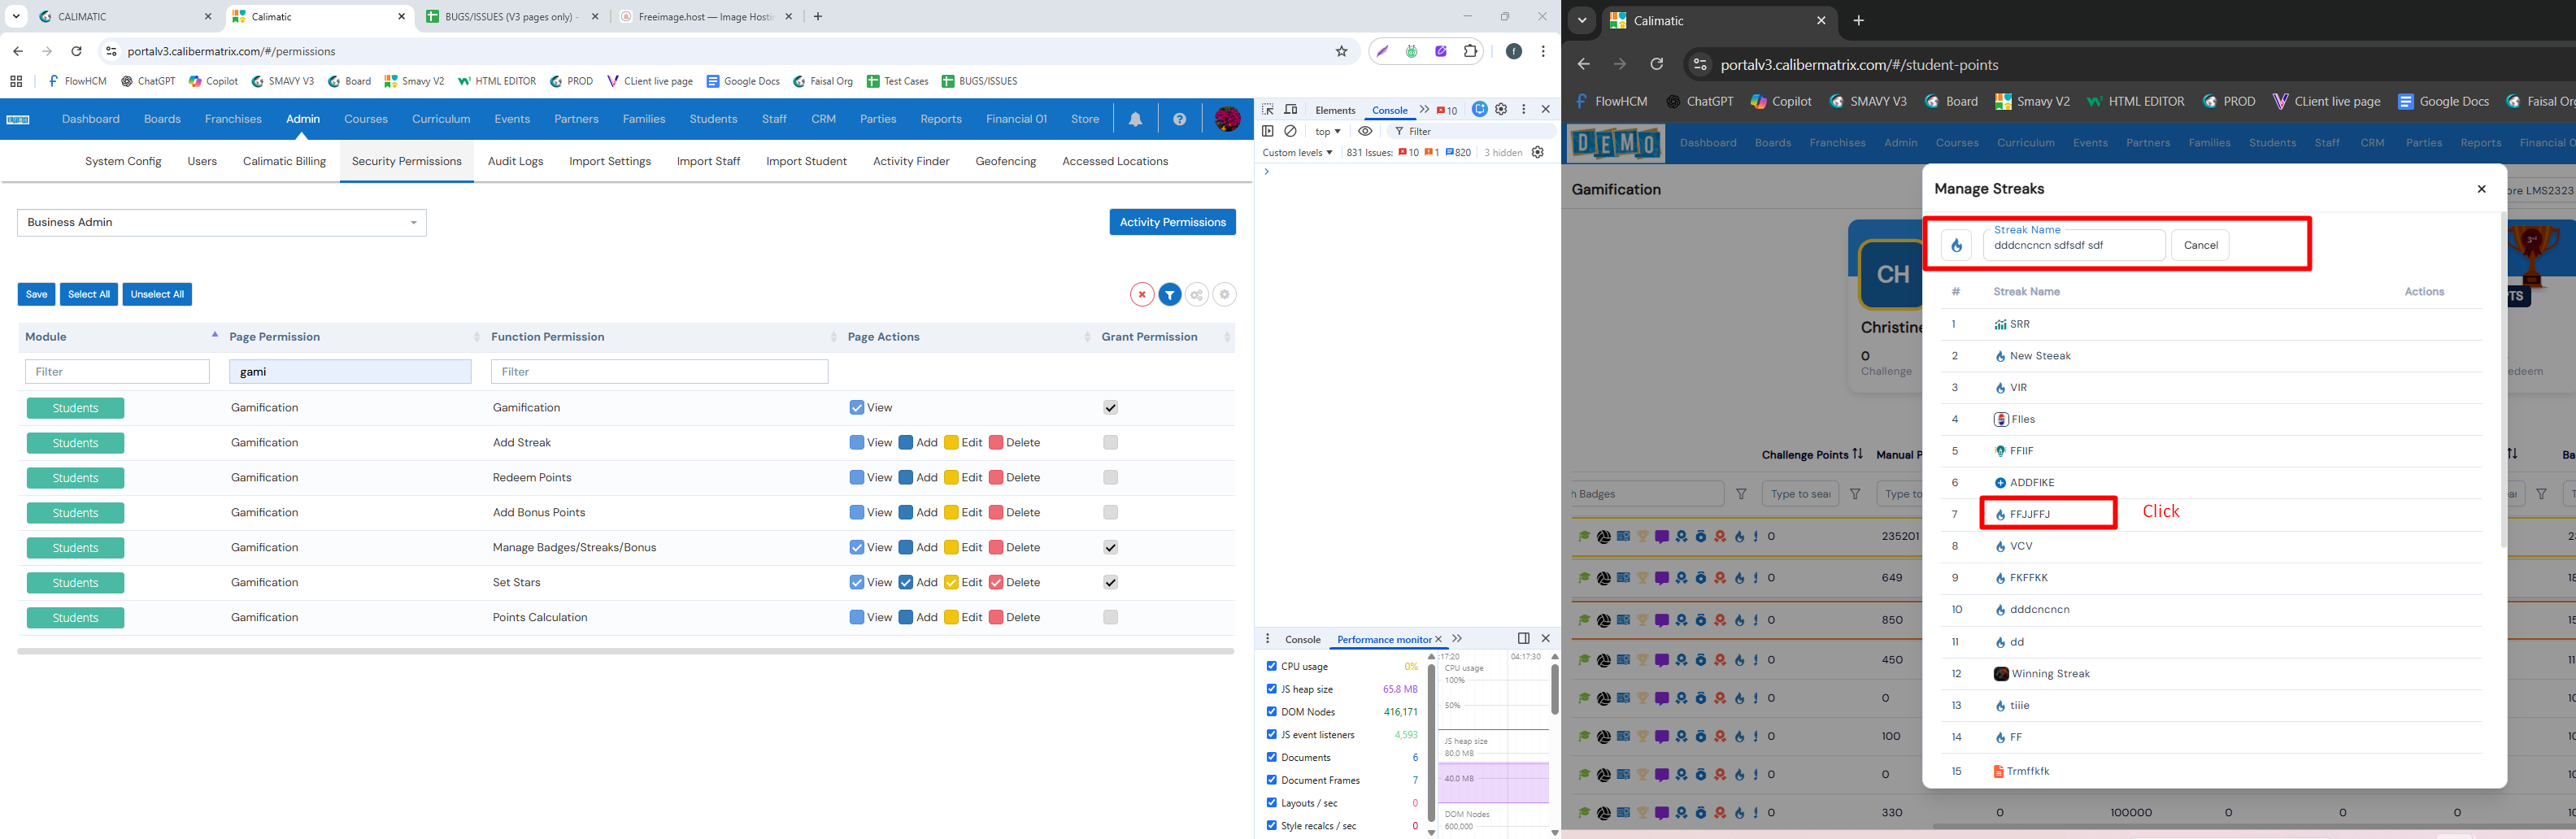Open the notifications bell in the navbar
This screenshot has height=839, width=2576.
click(1135, 119)
